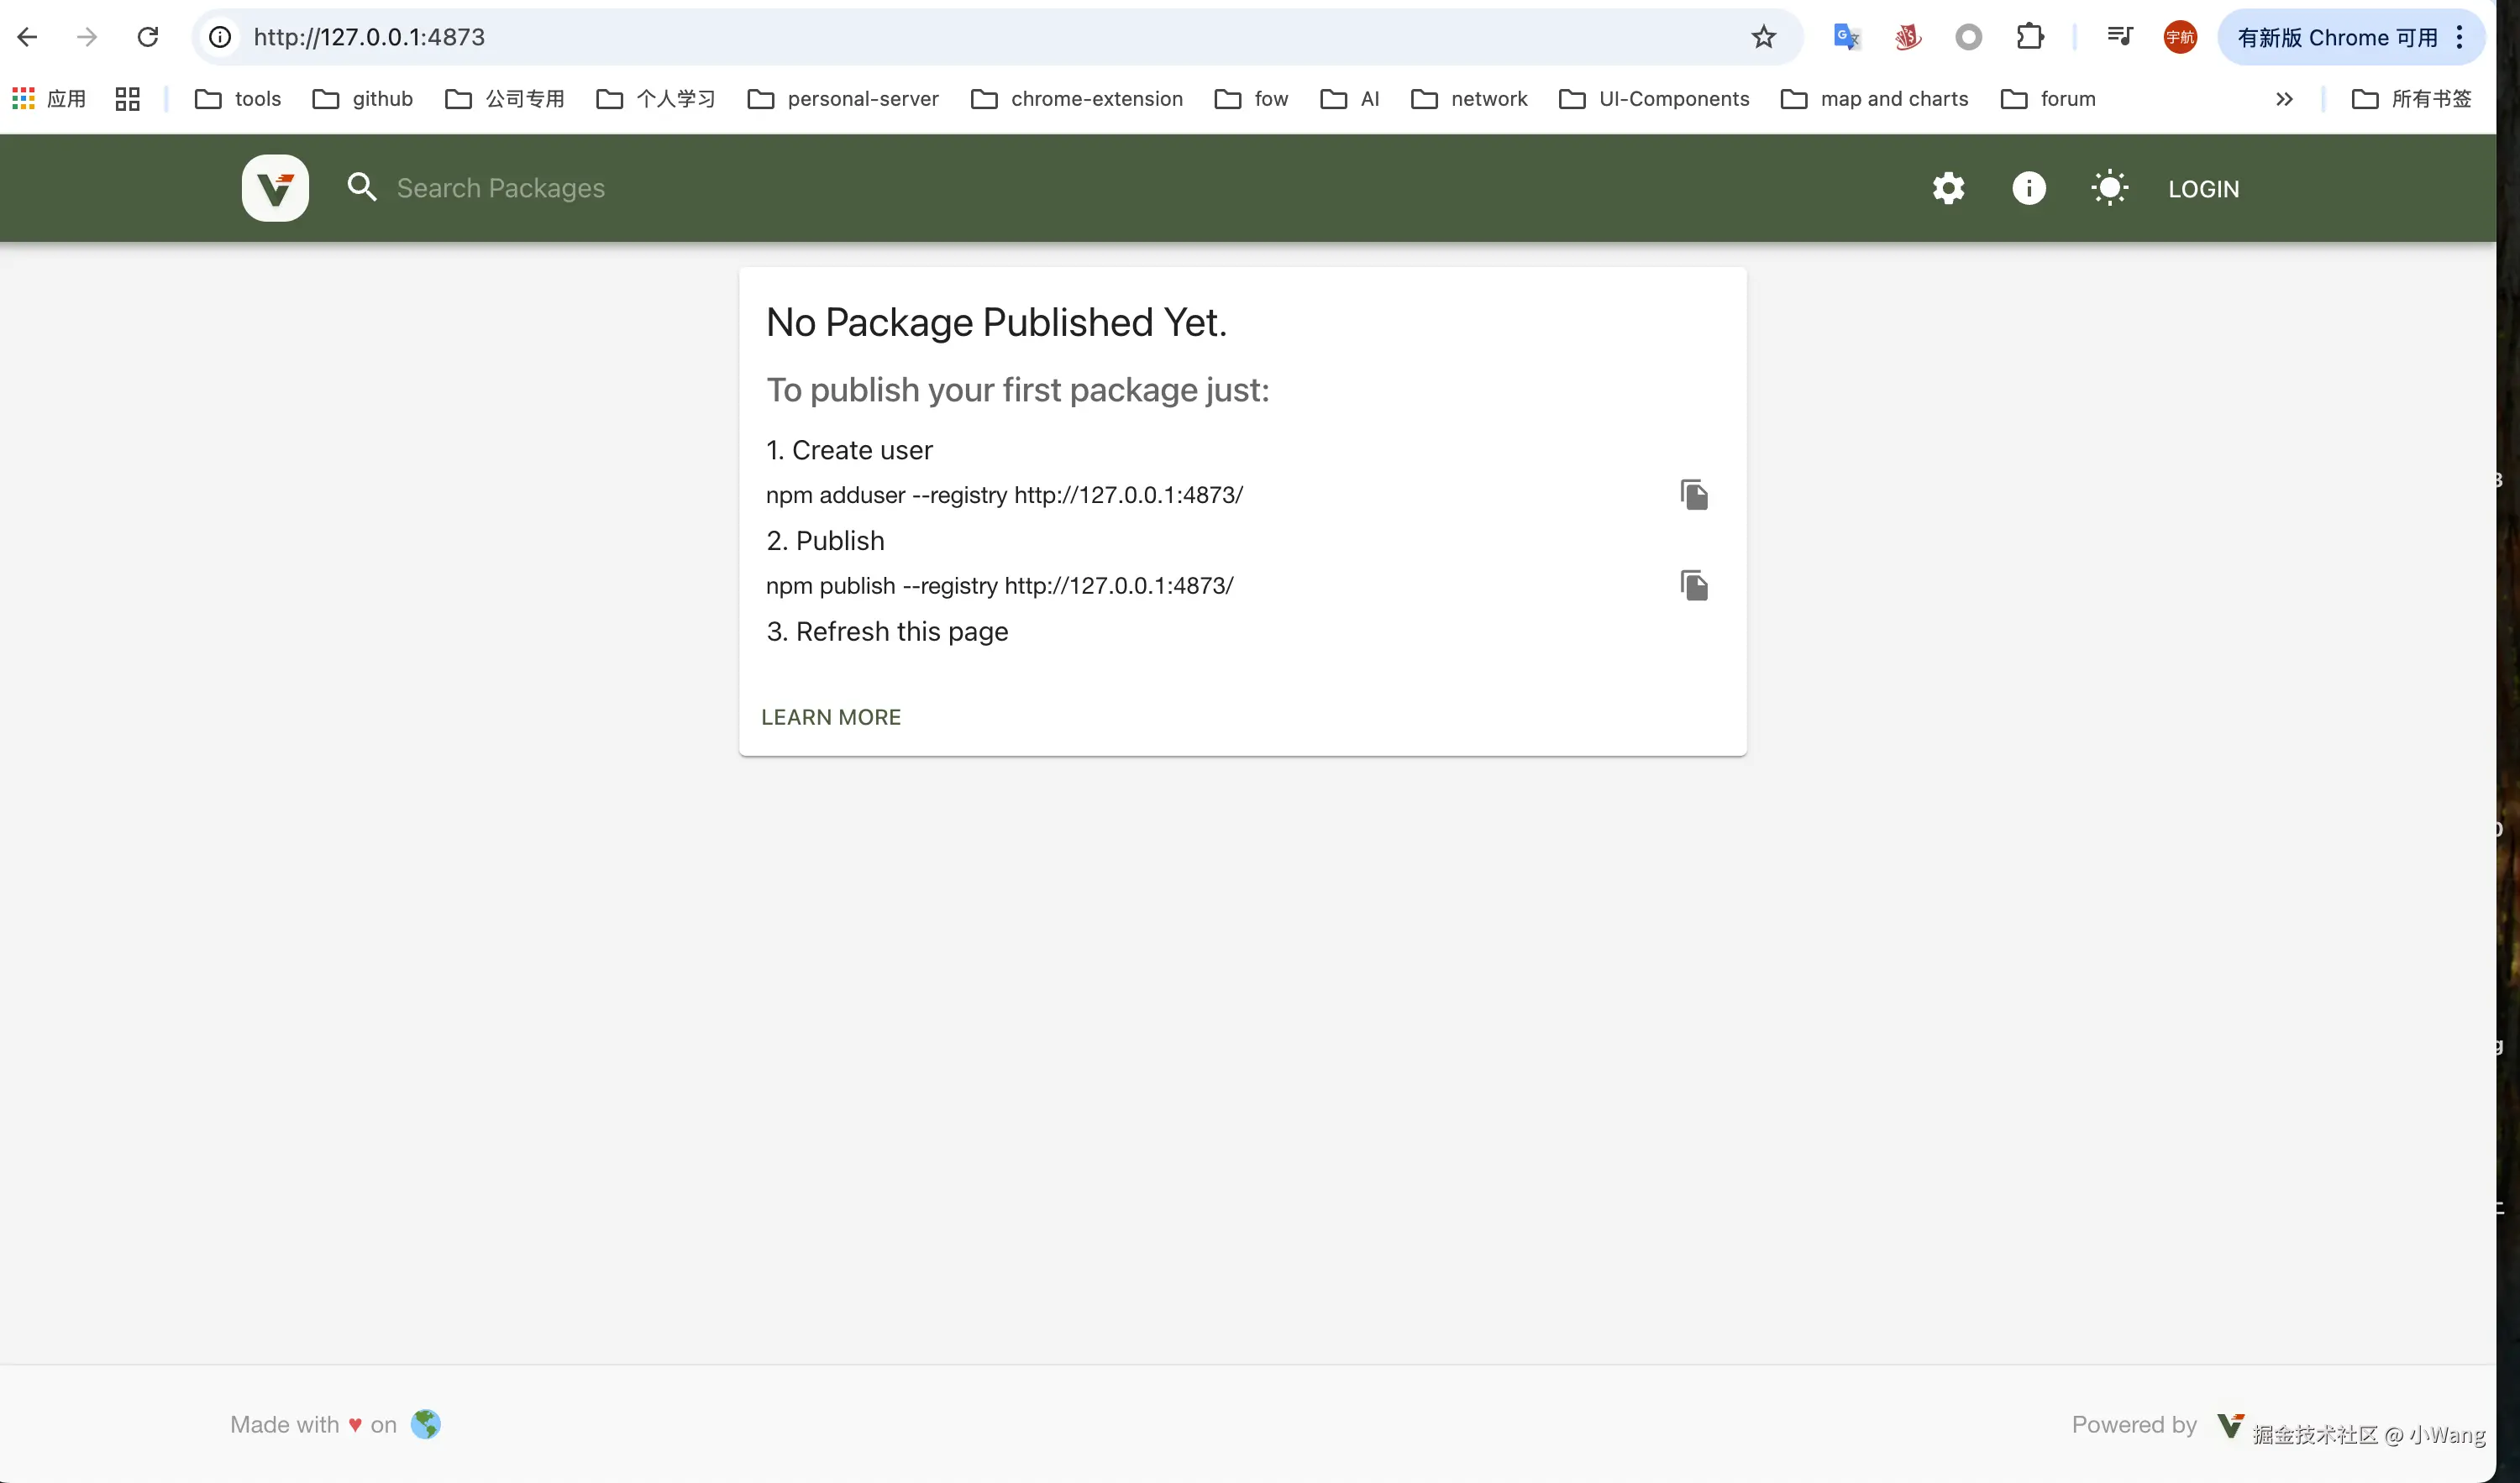Click the earth globe in footer
The image size is (2520, 1483).
(x=426, y=1424)
